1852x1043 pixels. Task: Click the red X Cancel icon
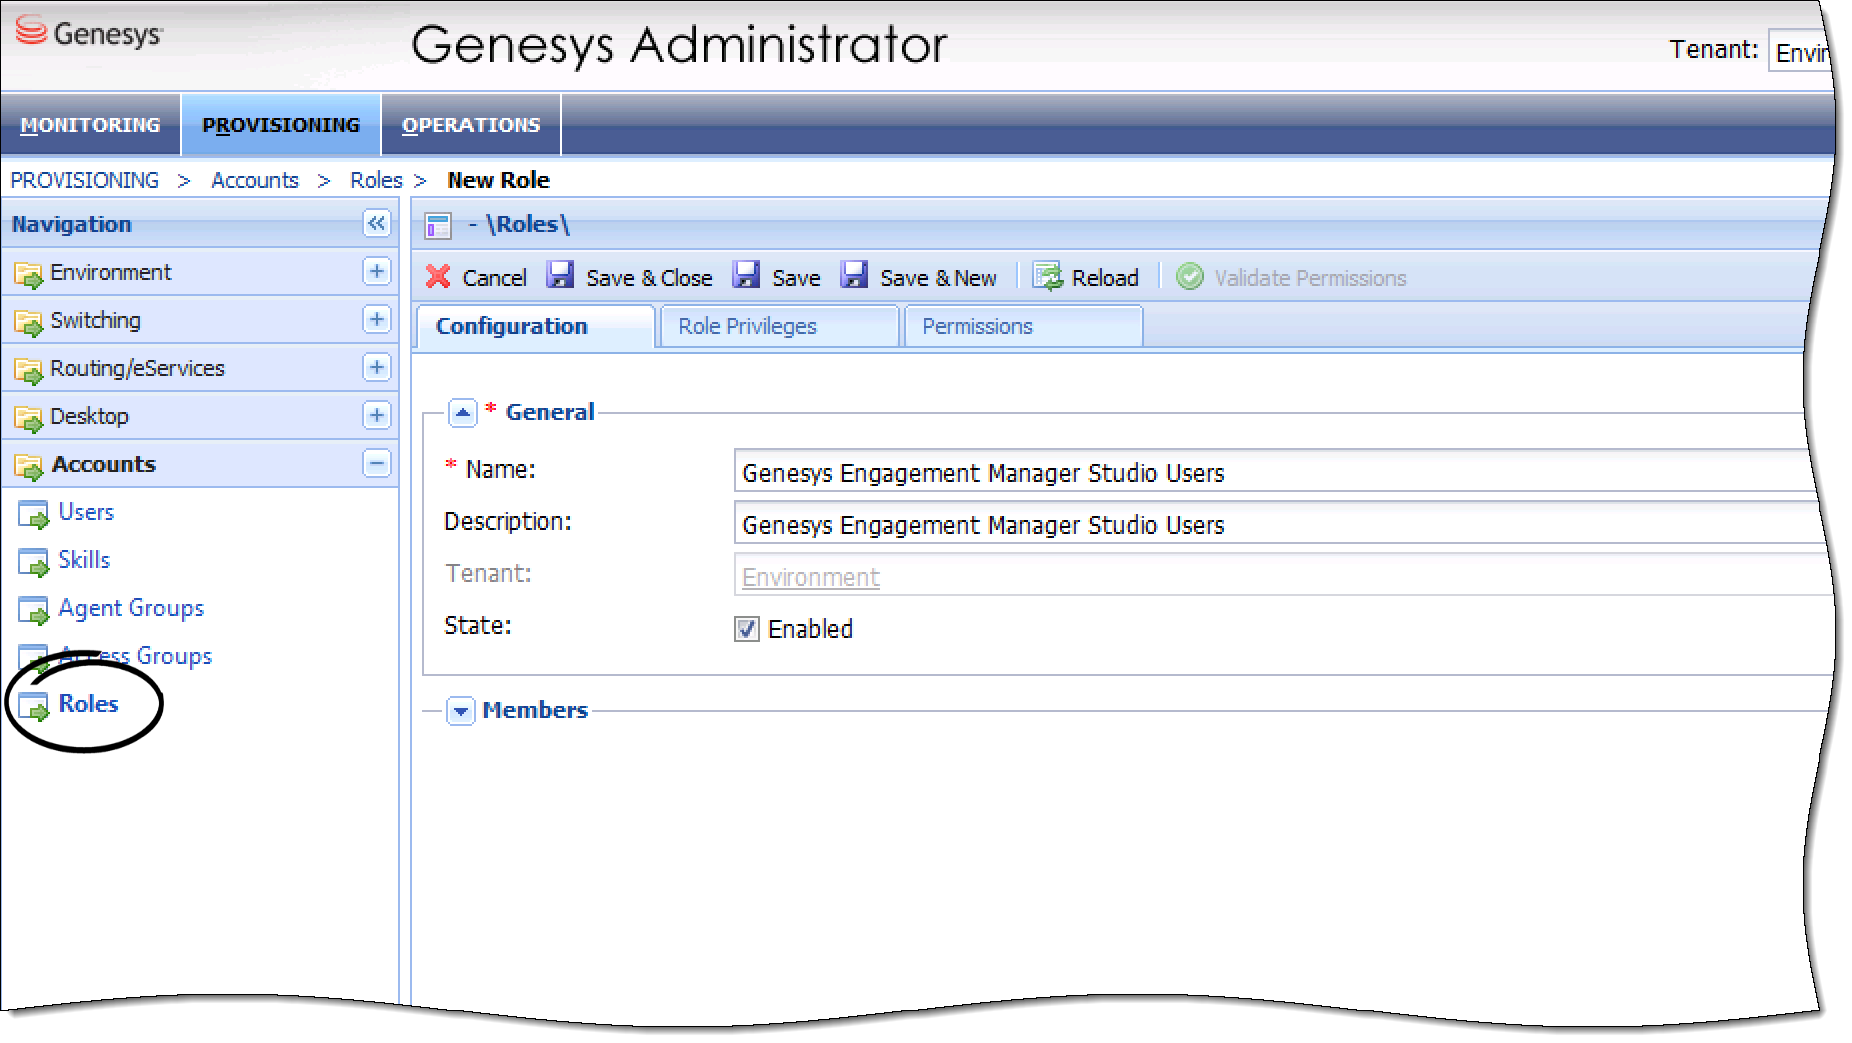tap(438, 277)
